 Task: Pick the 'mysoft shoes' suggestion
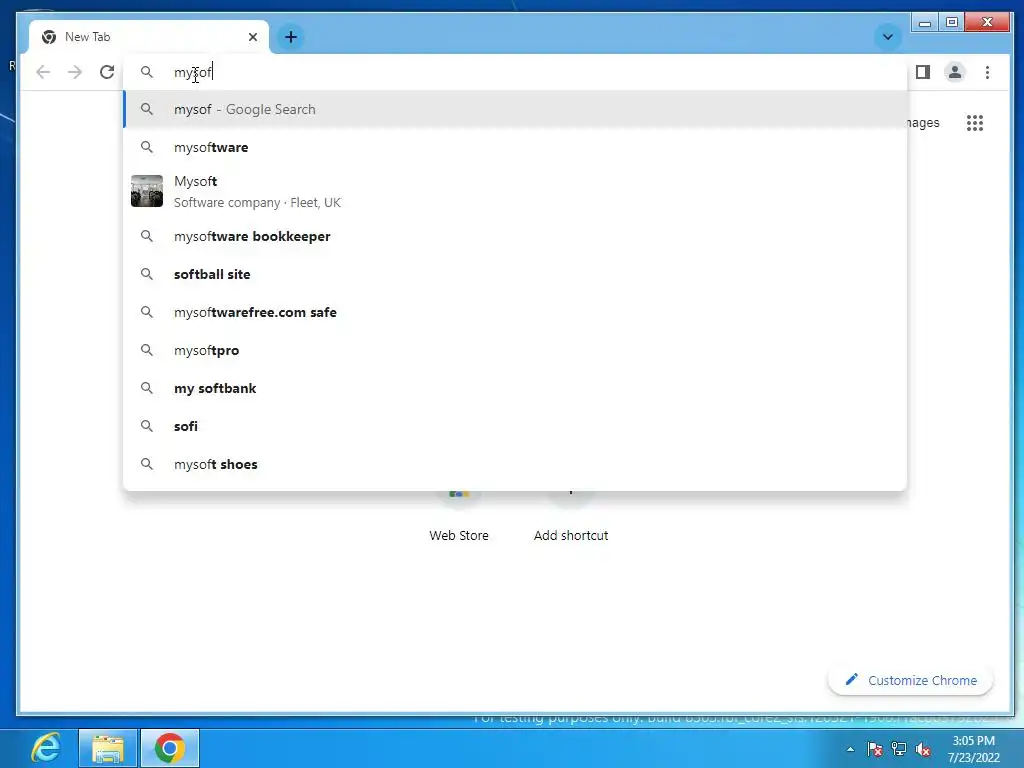[515, 464]
